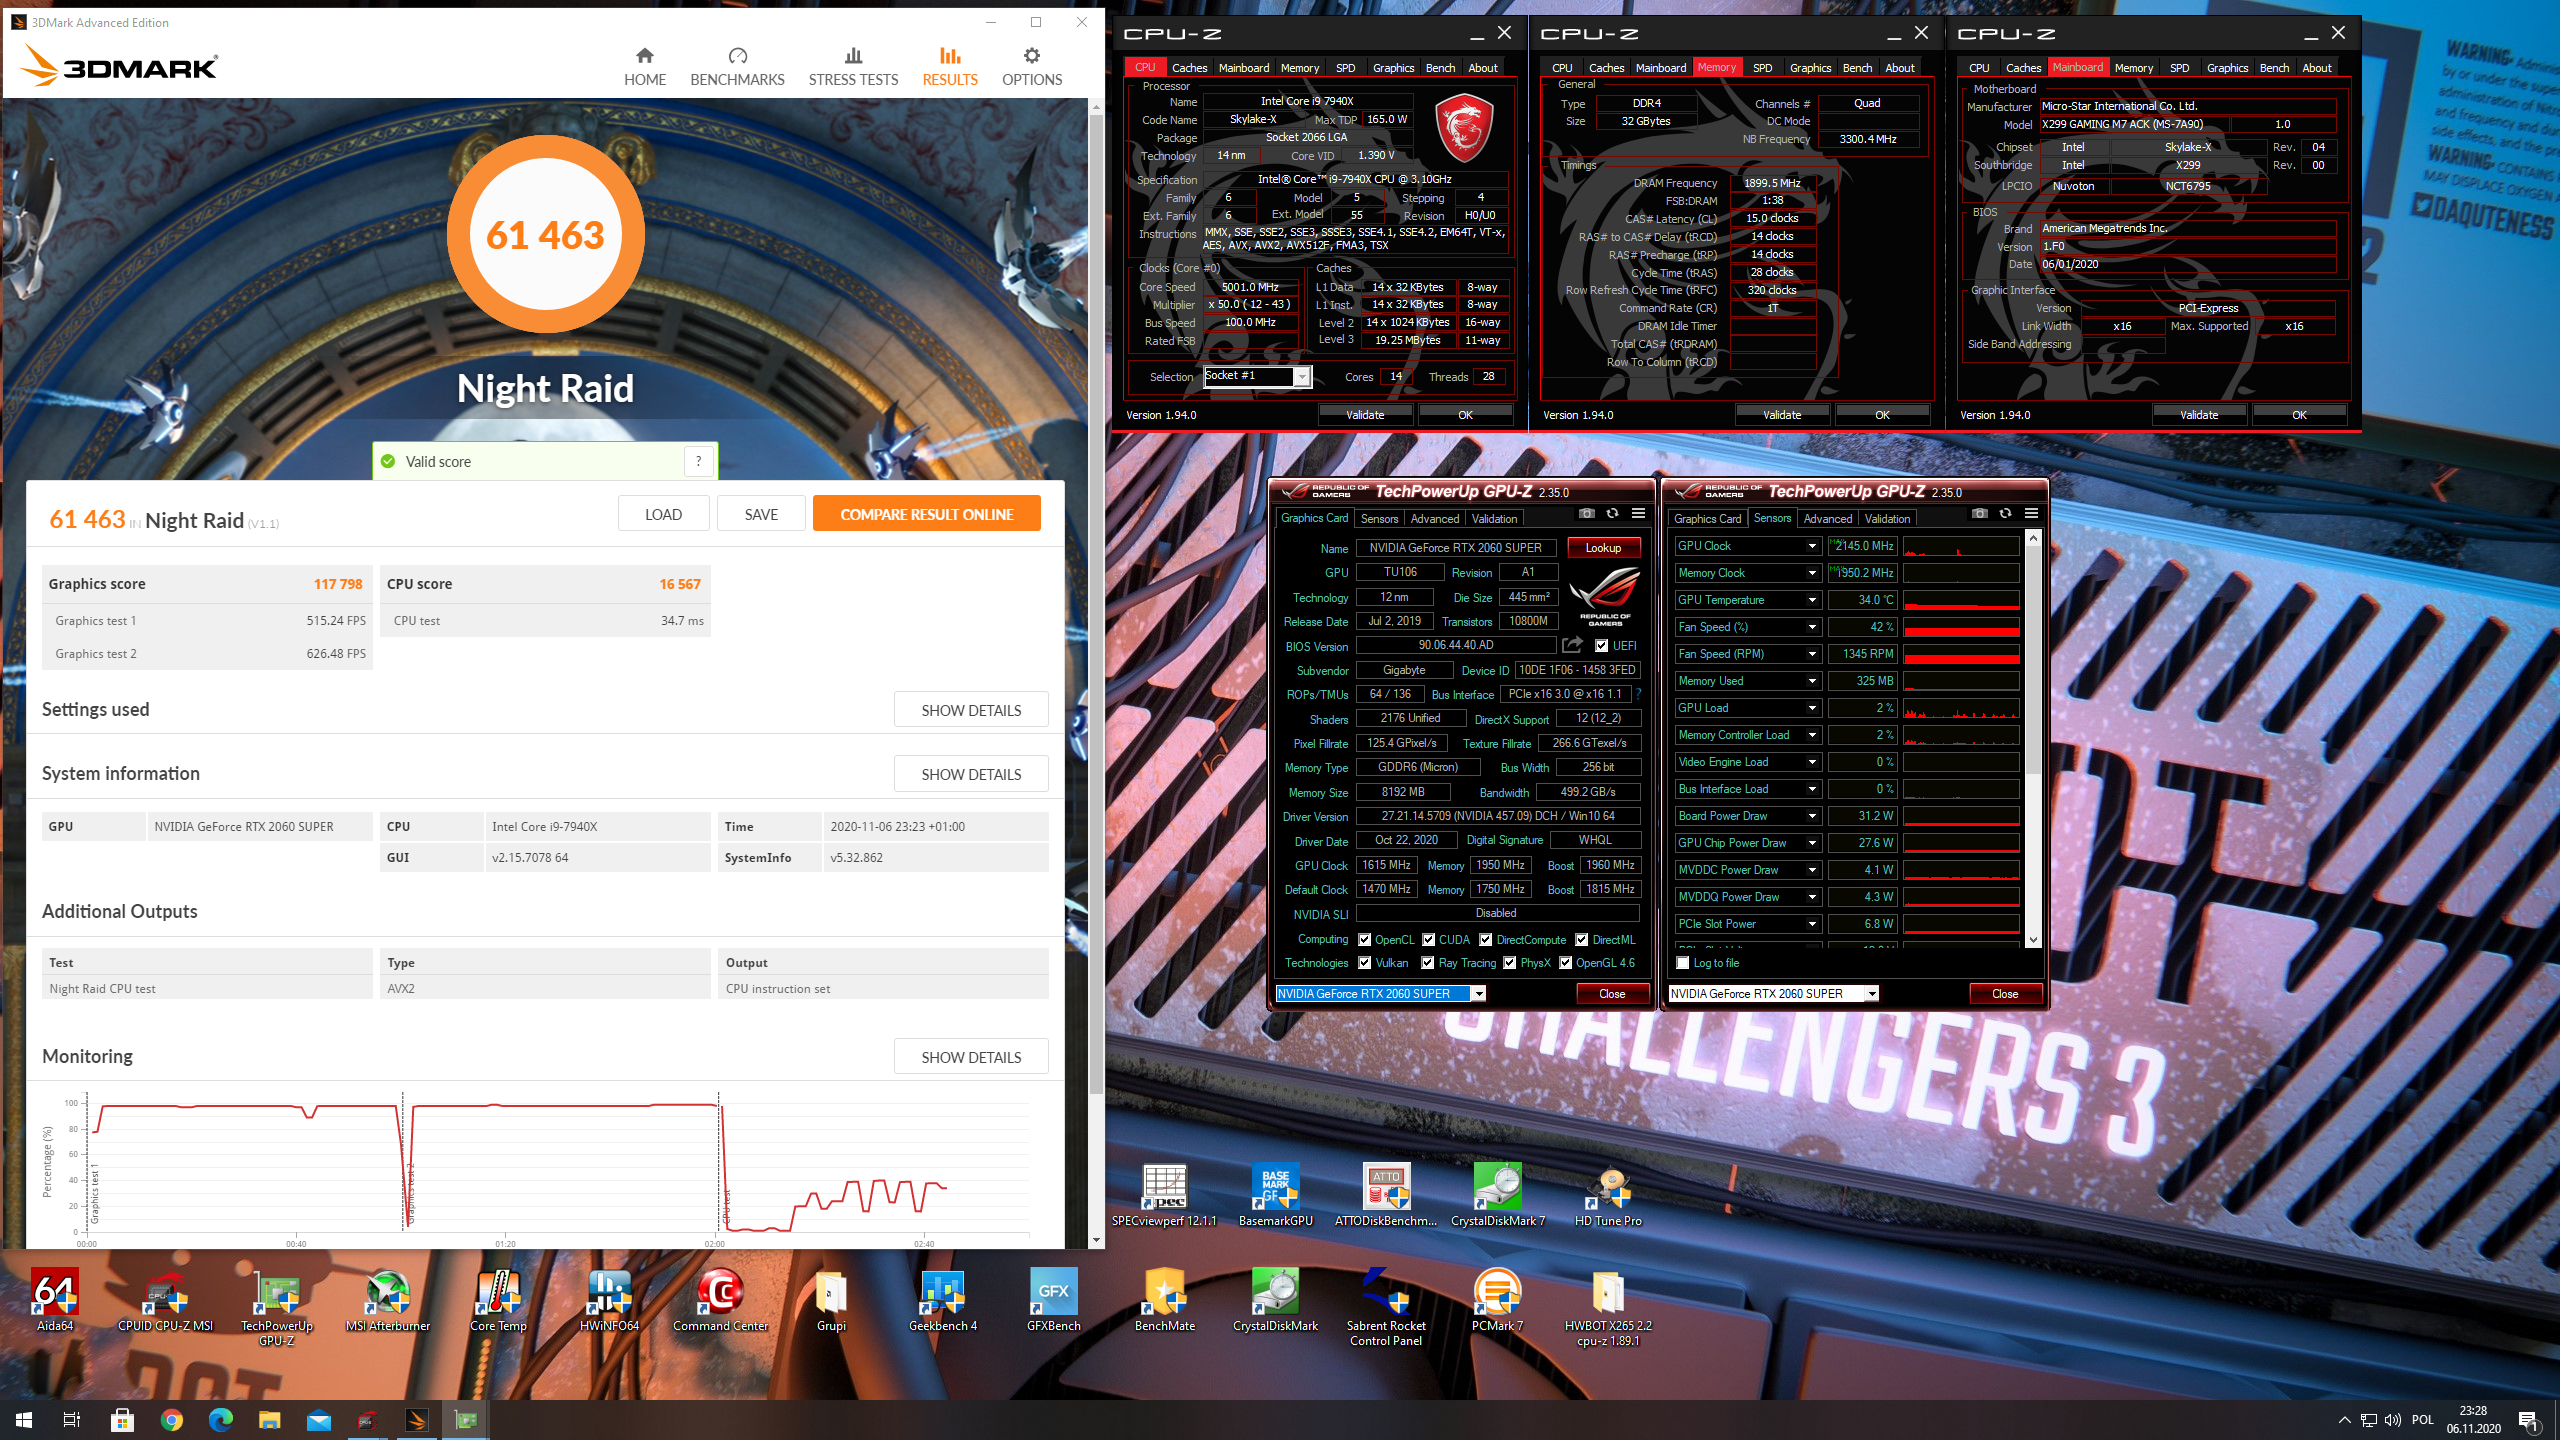Click the GPU name field in GPU-Z
Image resolution: width=2560 pixels, height=1440 pixels.
pos(1455,548)
